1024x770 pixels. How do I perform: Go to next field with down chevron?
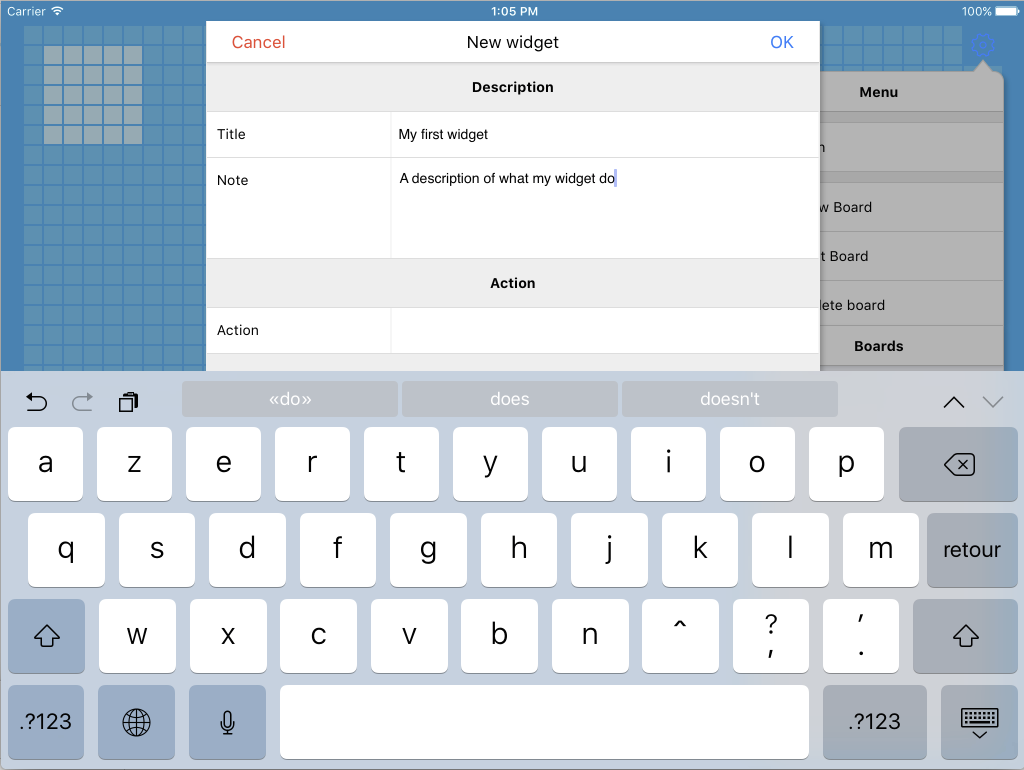click(x=992, y=402)
